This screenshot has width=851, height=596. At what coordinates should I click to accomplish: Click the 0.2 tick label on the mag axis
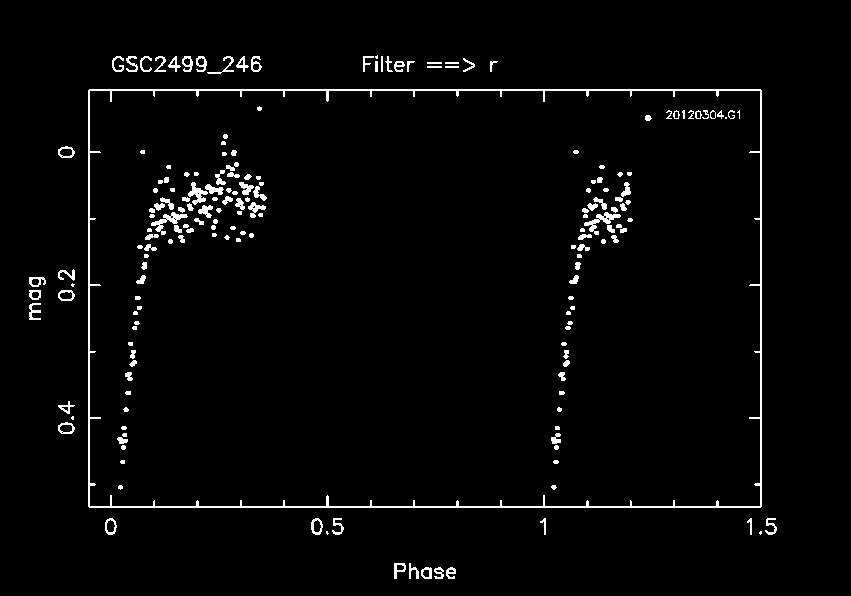click(x=66, y=285)
